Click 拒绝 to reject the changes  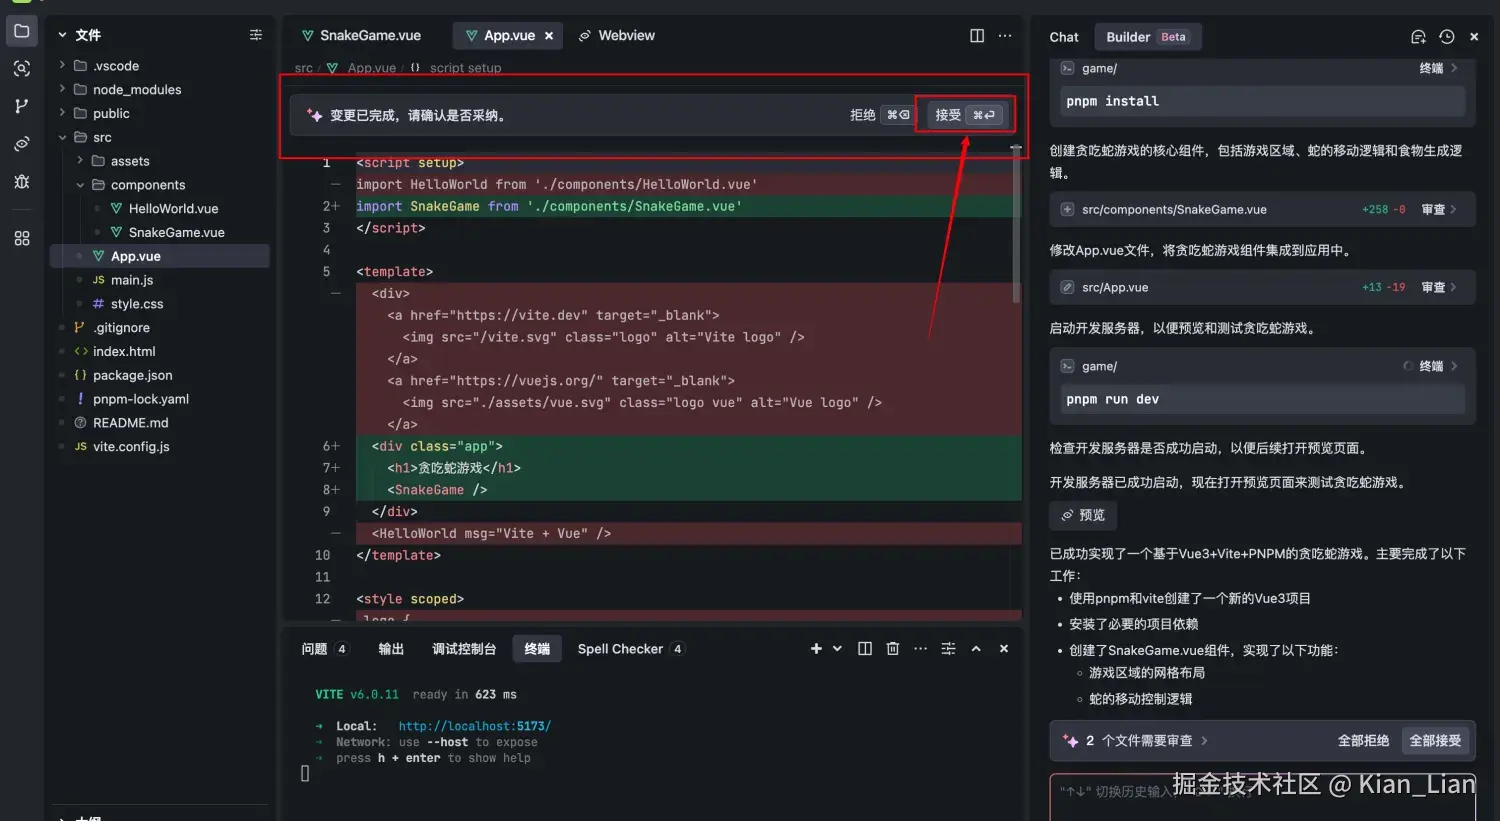[x=880, y=115]
